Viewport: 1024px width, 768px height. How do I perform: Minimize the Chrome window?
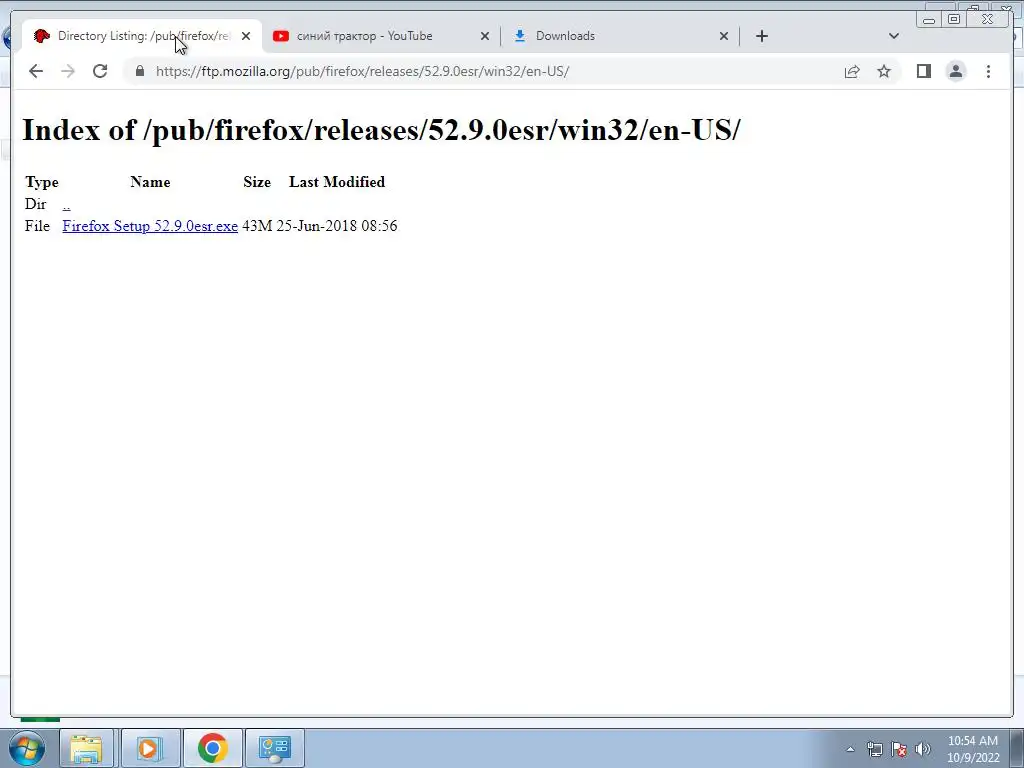pyautogui.click(x=929, y=20)
